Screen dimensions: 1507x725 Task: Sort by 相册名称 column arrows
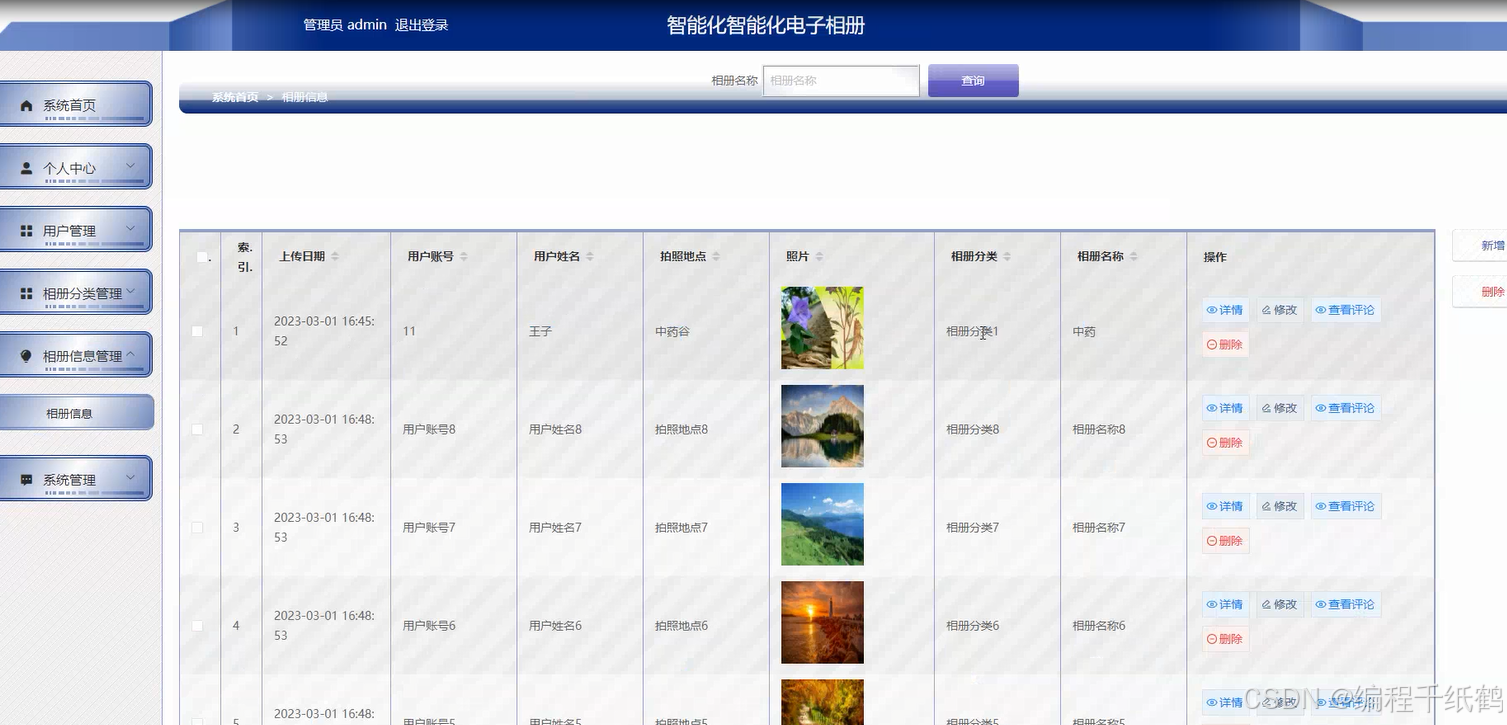(x=1133, y=257)
